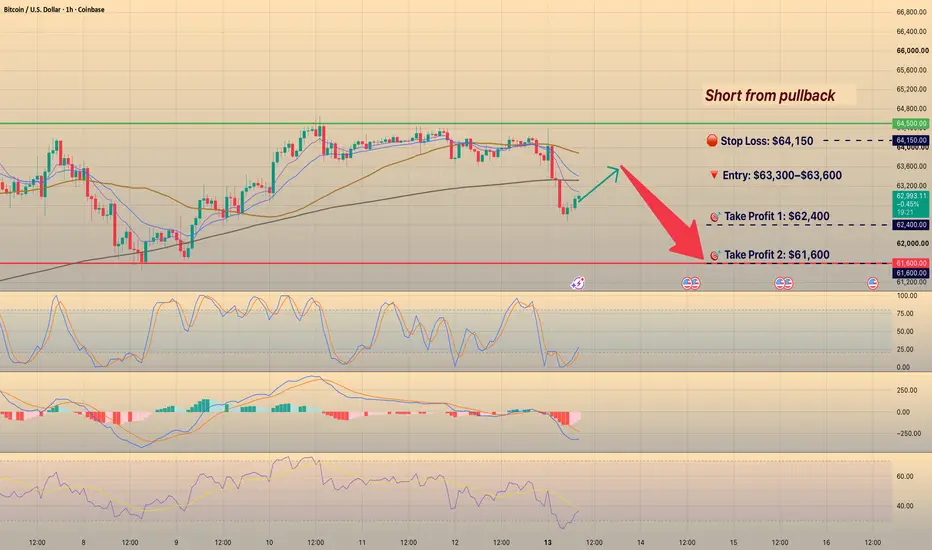The image size is (932, 550).
Task: Click the 62,000.00 price axis label
Action: (x=912, y=243)
